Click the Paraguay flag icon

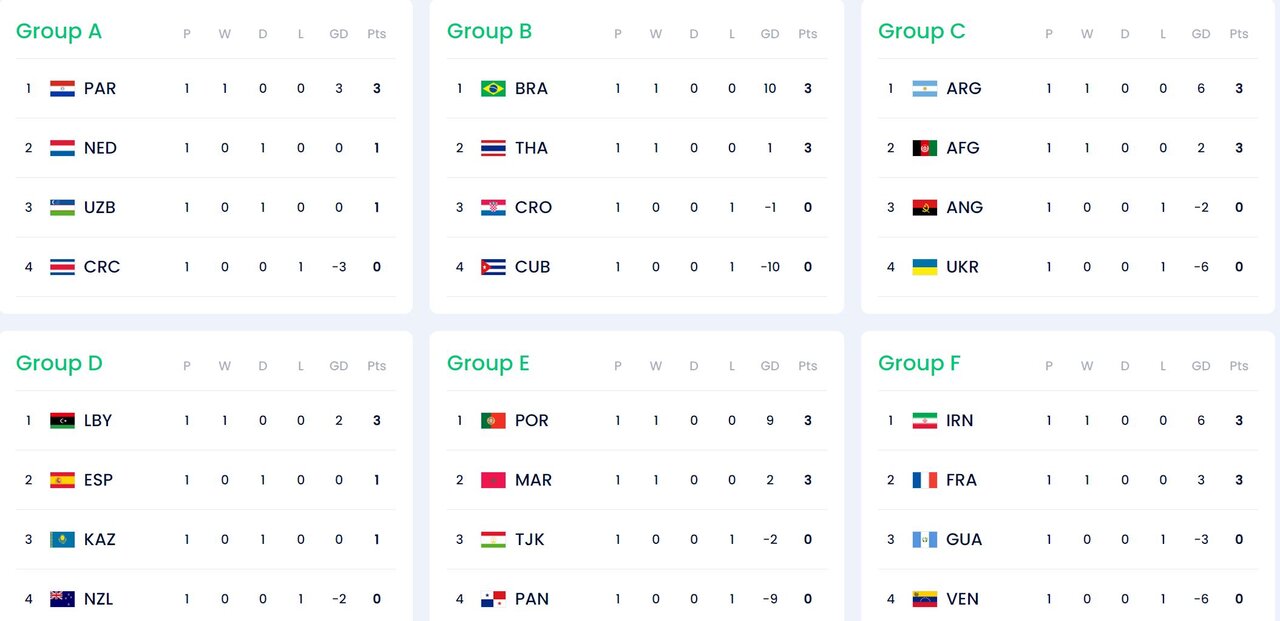pos(63,89)
